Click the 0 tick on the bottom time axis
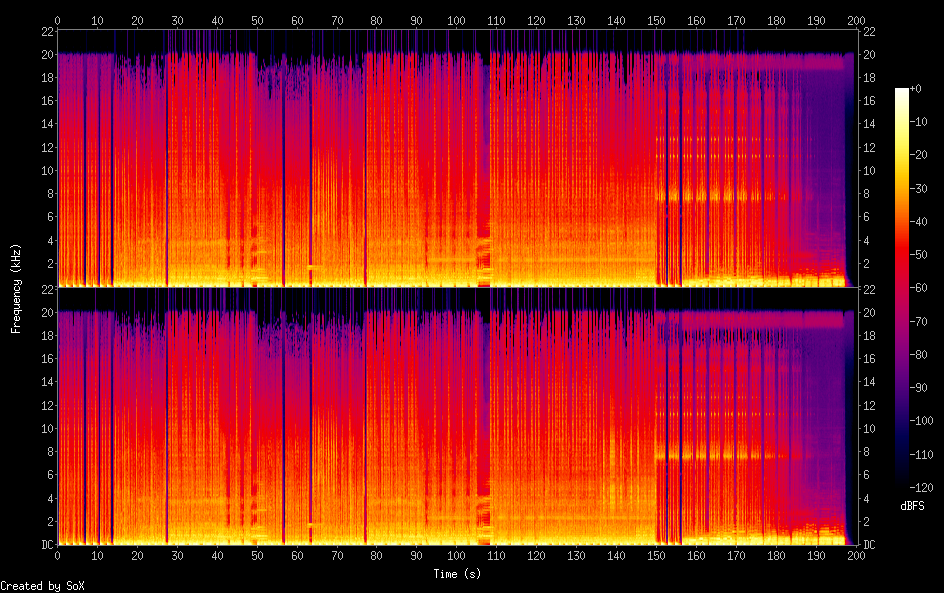This screenshot has height=593, width=944. click(x=58, y=554)
